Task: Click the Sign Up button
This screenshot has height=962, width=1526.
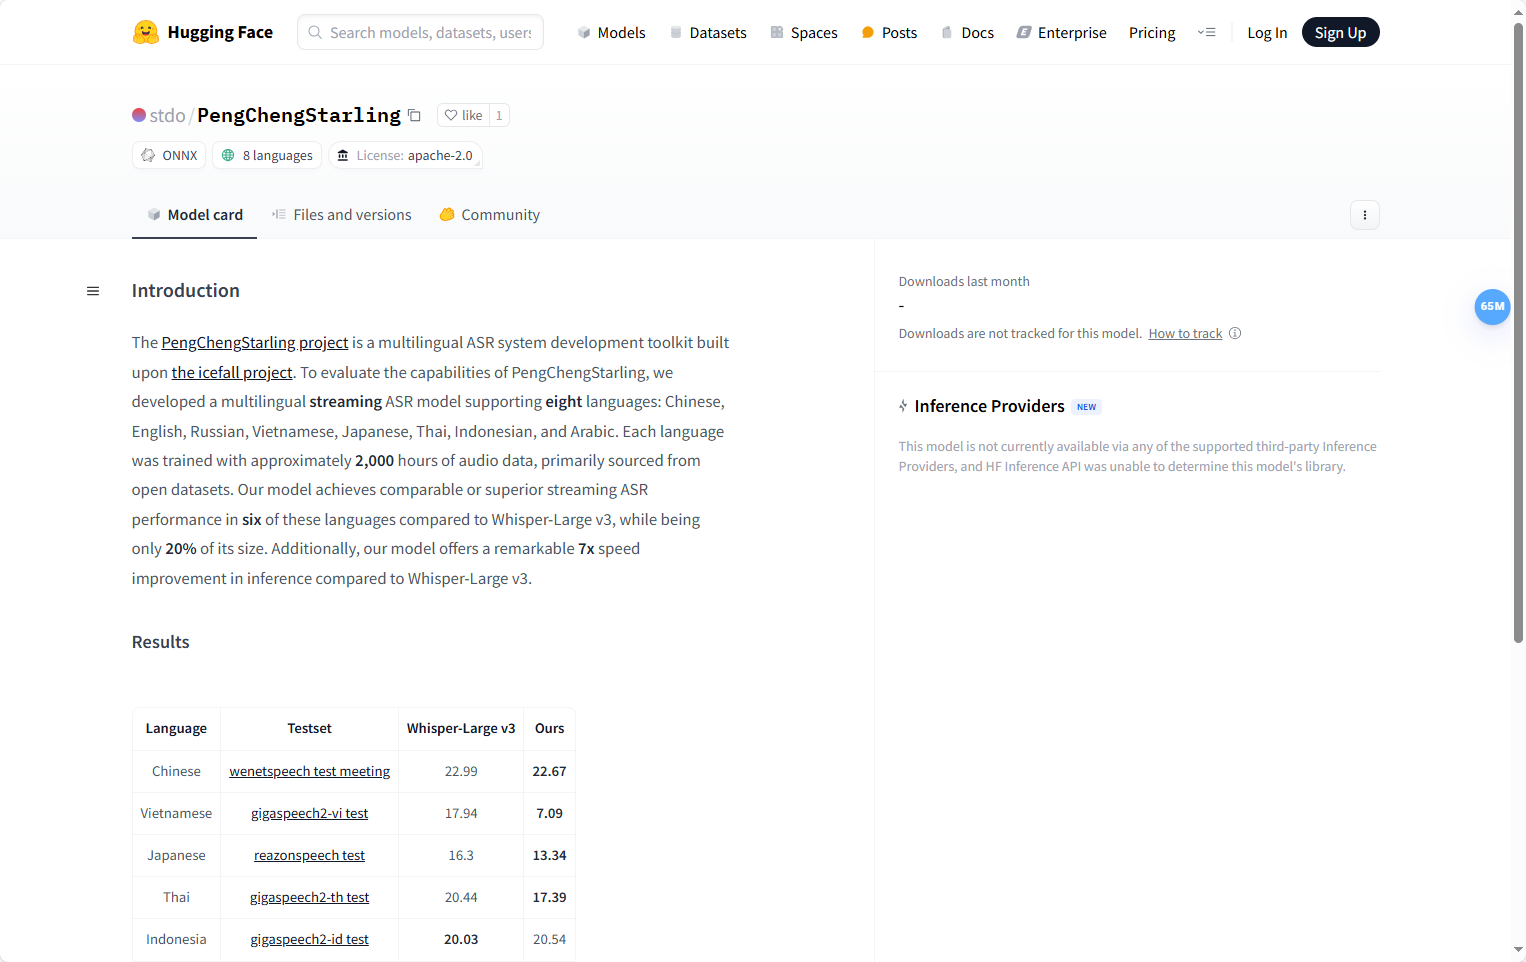Action: click(1340, 33)
